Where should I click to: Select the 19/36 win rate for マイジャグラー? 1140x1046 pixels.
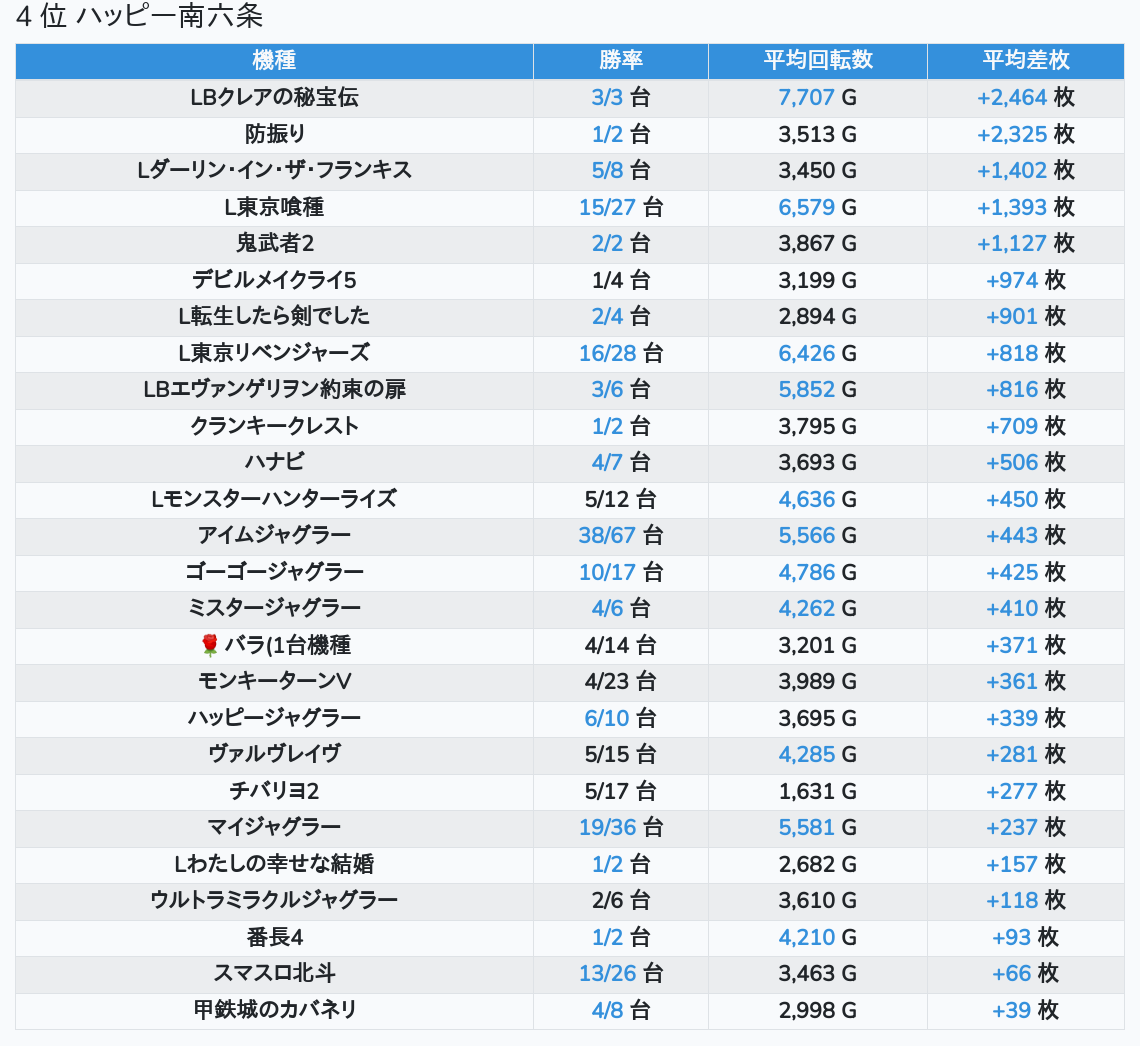coord(607,827)
